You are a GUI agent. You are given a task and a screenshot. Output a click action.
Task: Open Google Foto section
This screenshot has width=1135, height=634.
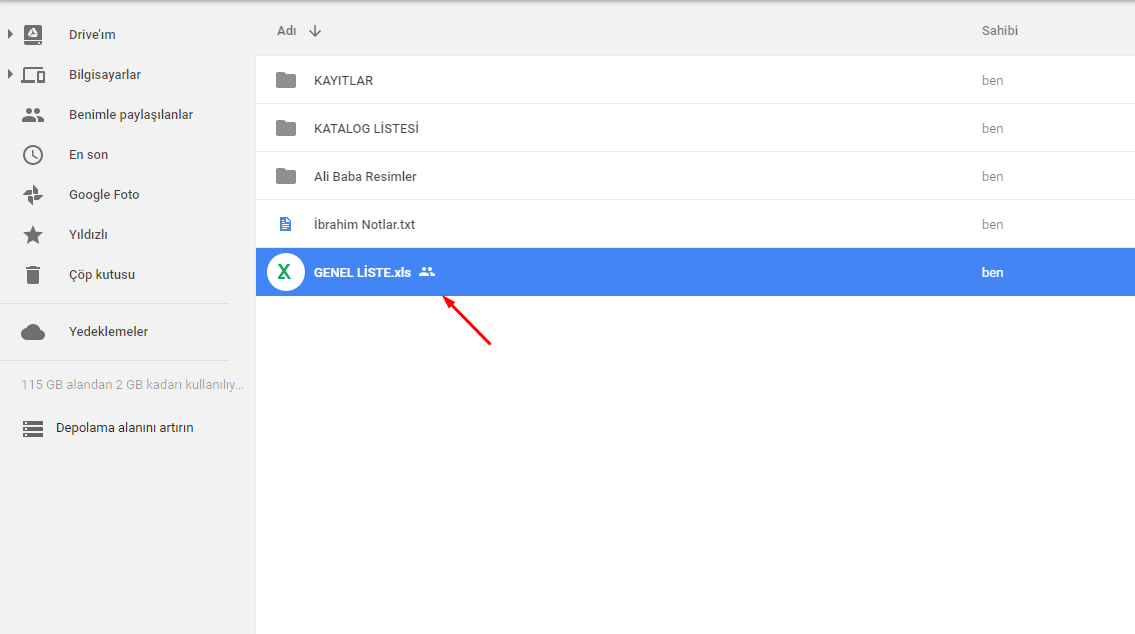point(104,195)
